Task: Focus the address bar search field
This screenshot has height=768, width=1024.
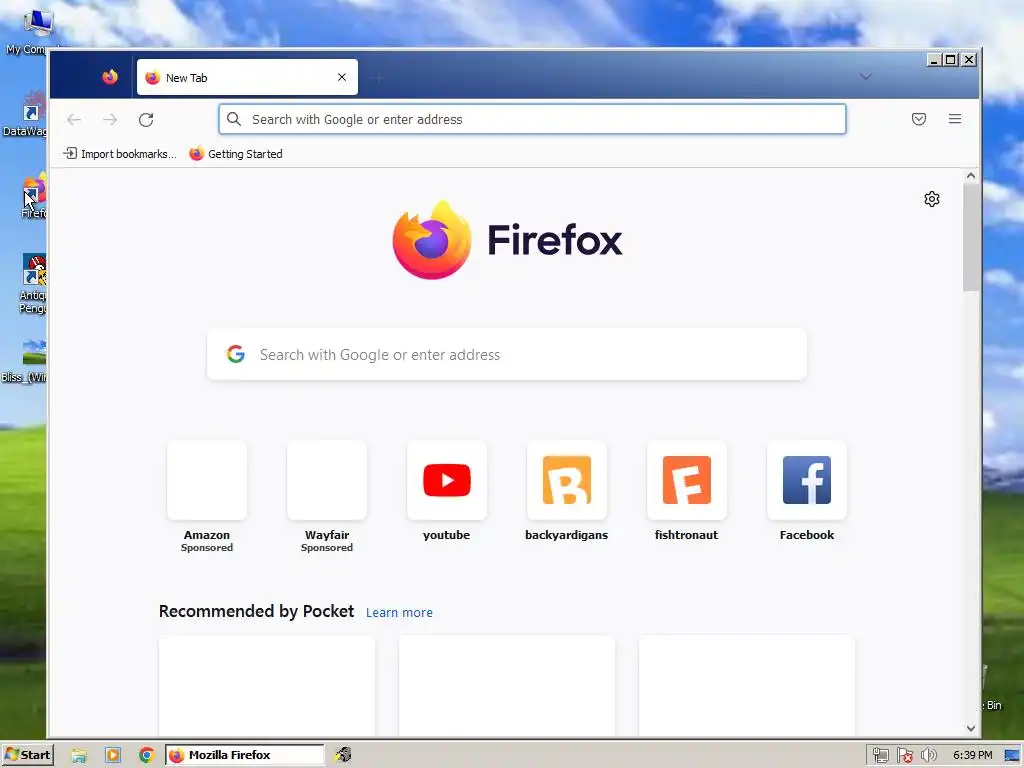Action: tap(532, 119)
